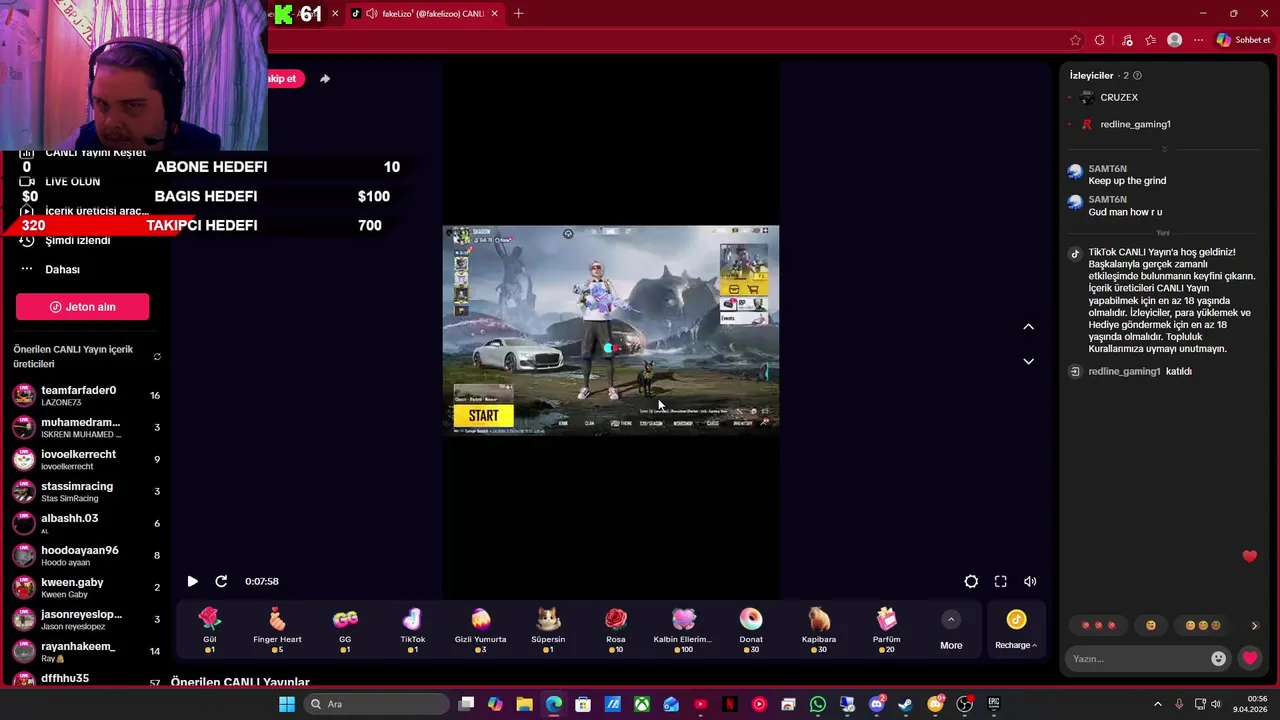Send the TikTok gift
The width and height of the screenshot is (1280, 720).
[413, 630]
